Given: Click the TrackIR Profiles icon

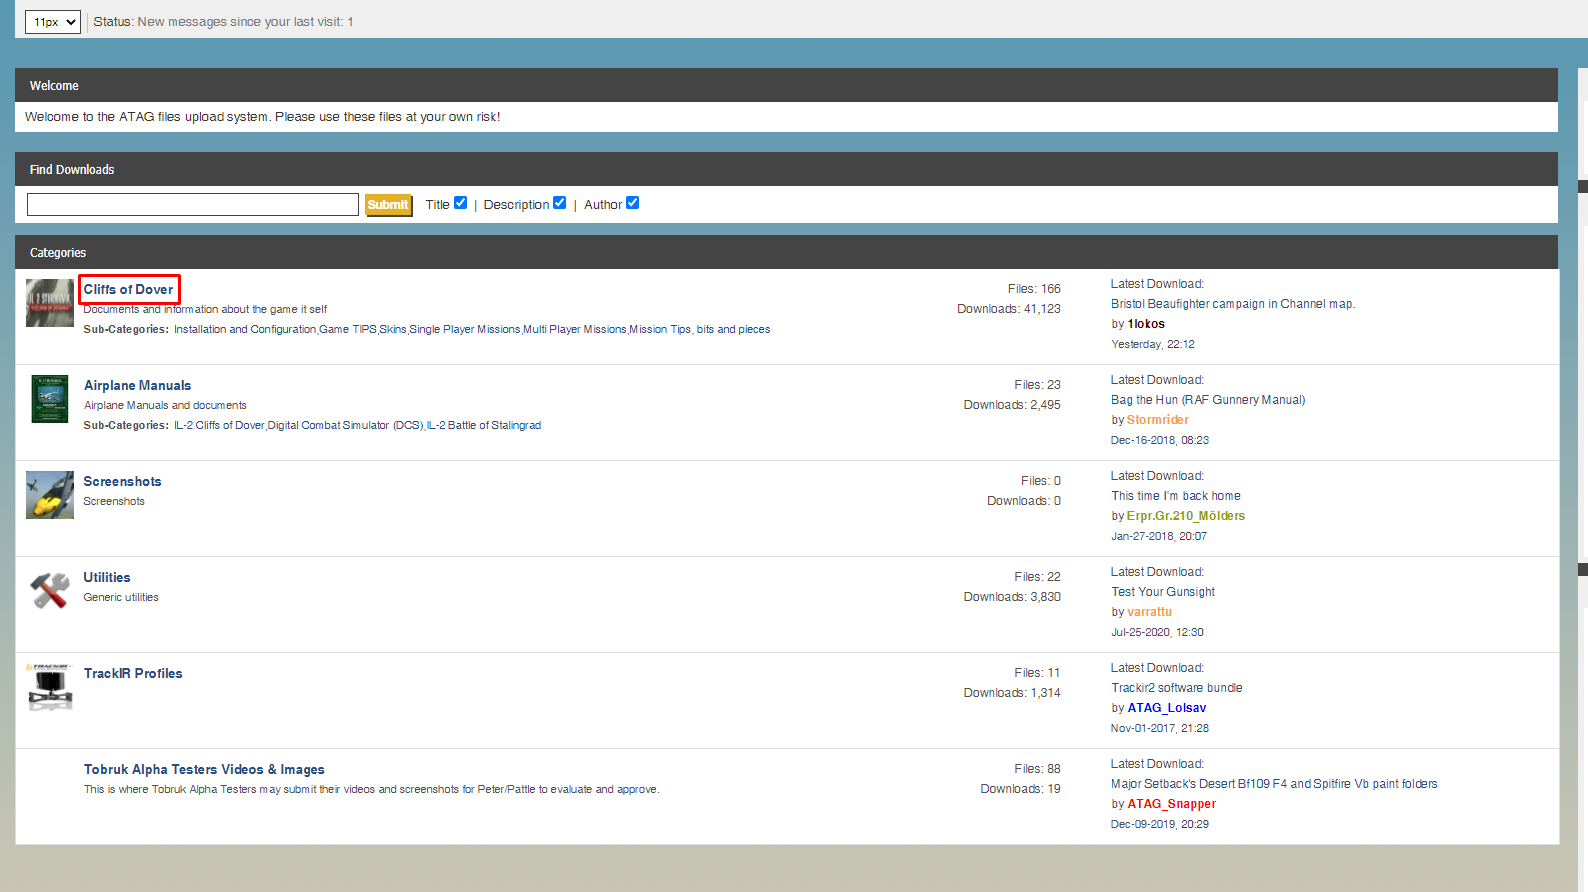Looking at the screenshot, I should point(50,687).
